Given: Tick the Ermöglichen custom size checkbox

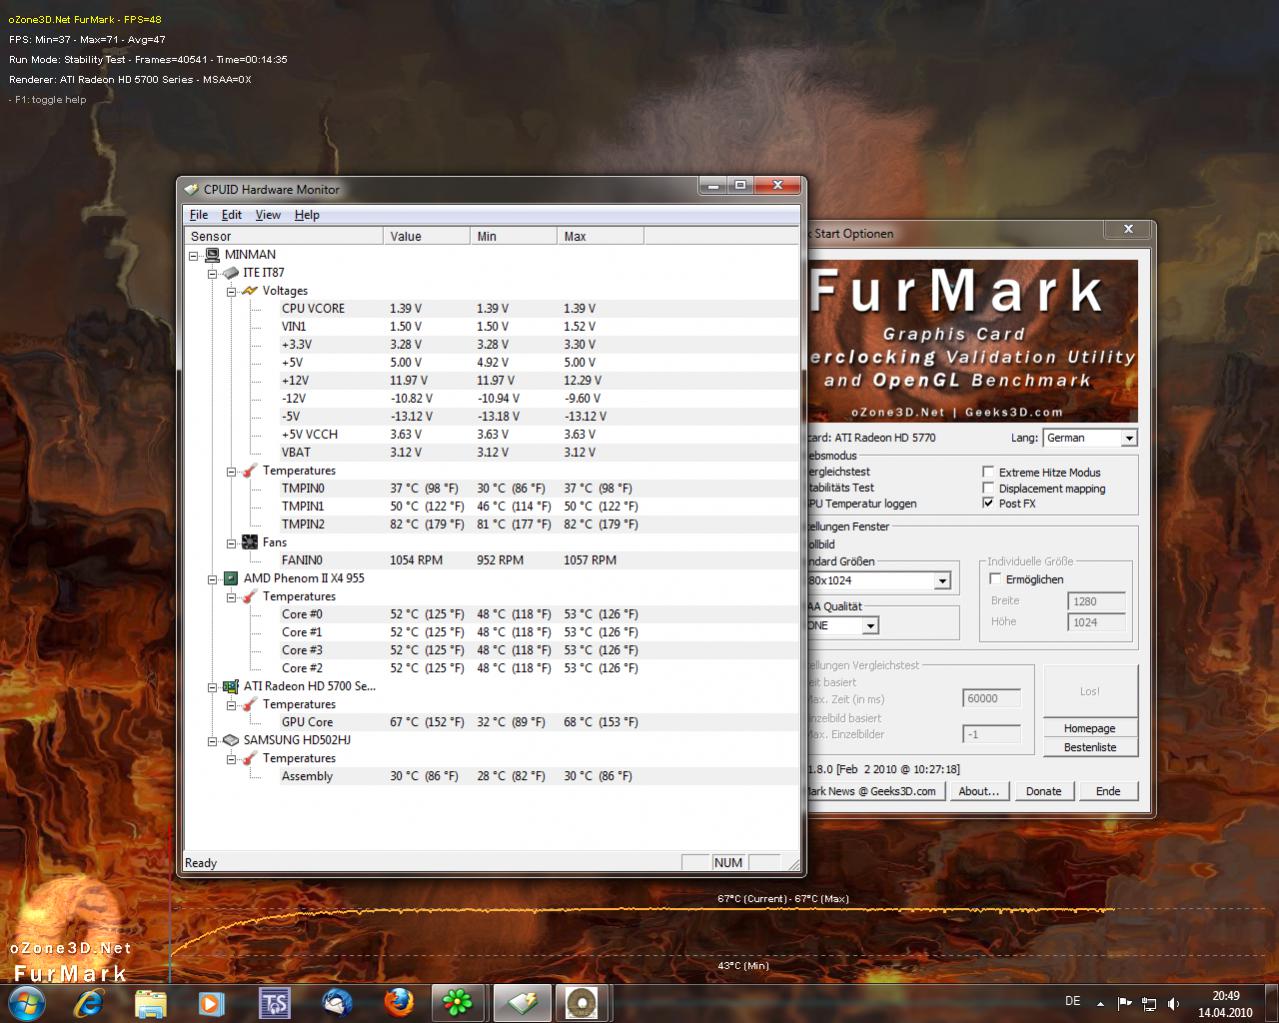Looking at the screenshot, I should [x=995, y=579].
